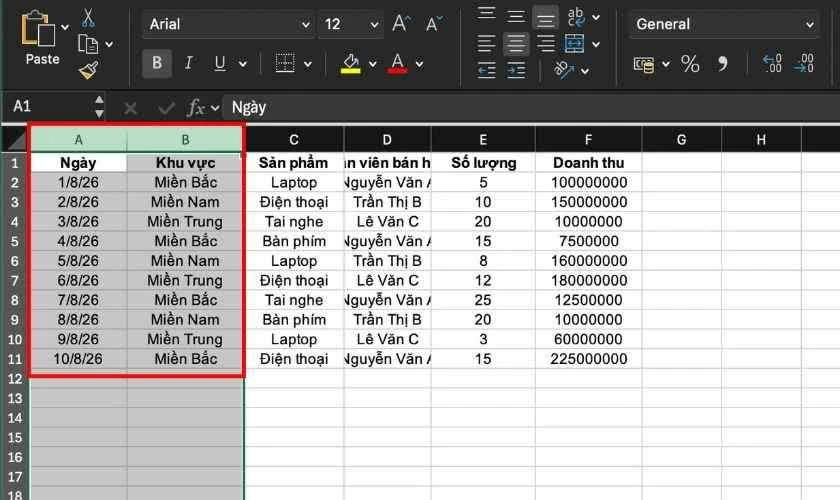The height and width of the screenshot is (500, 840).
Task: Click Merge and Center icon
Action: coord(574,43)
